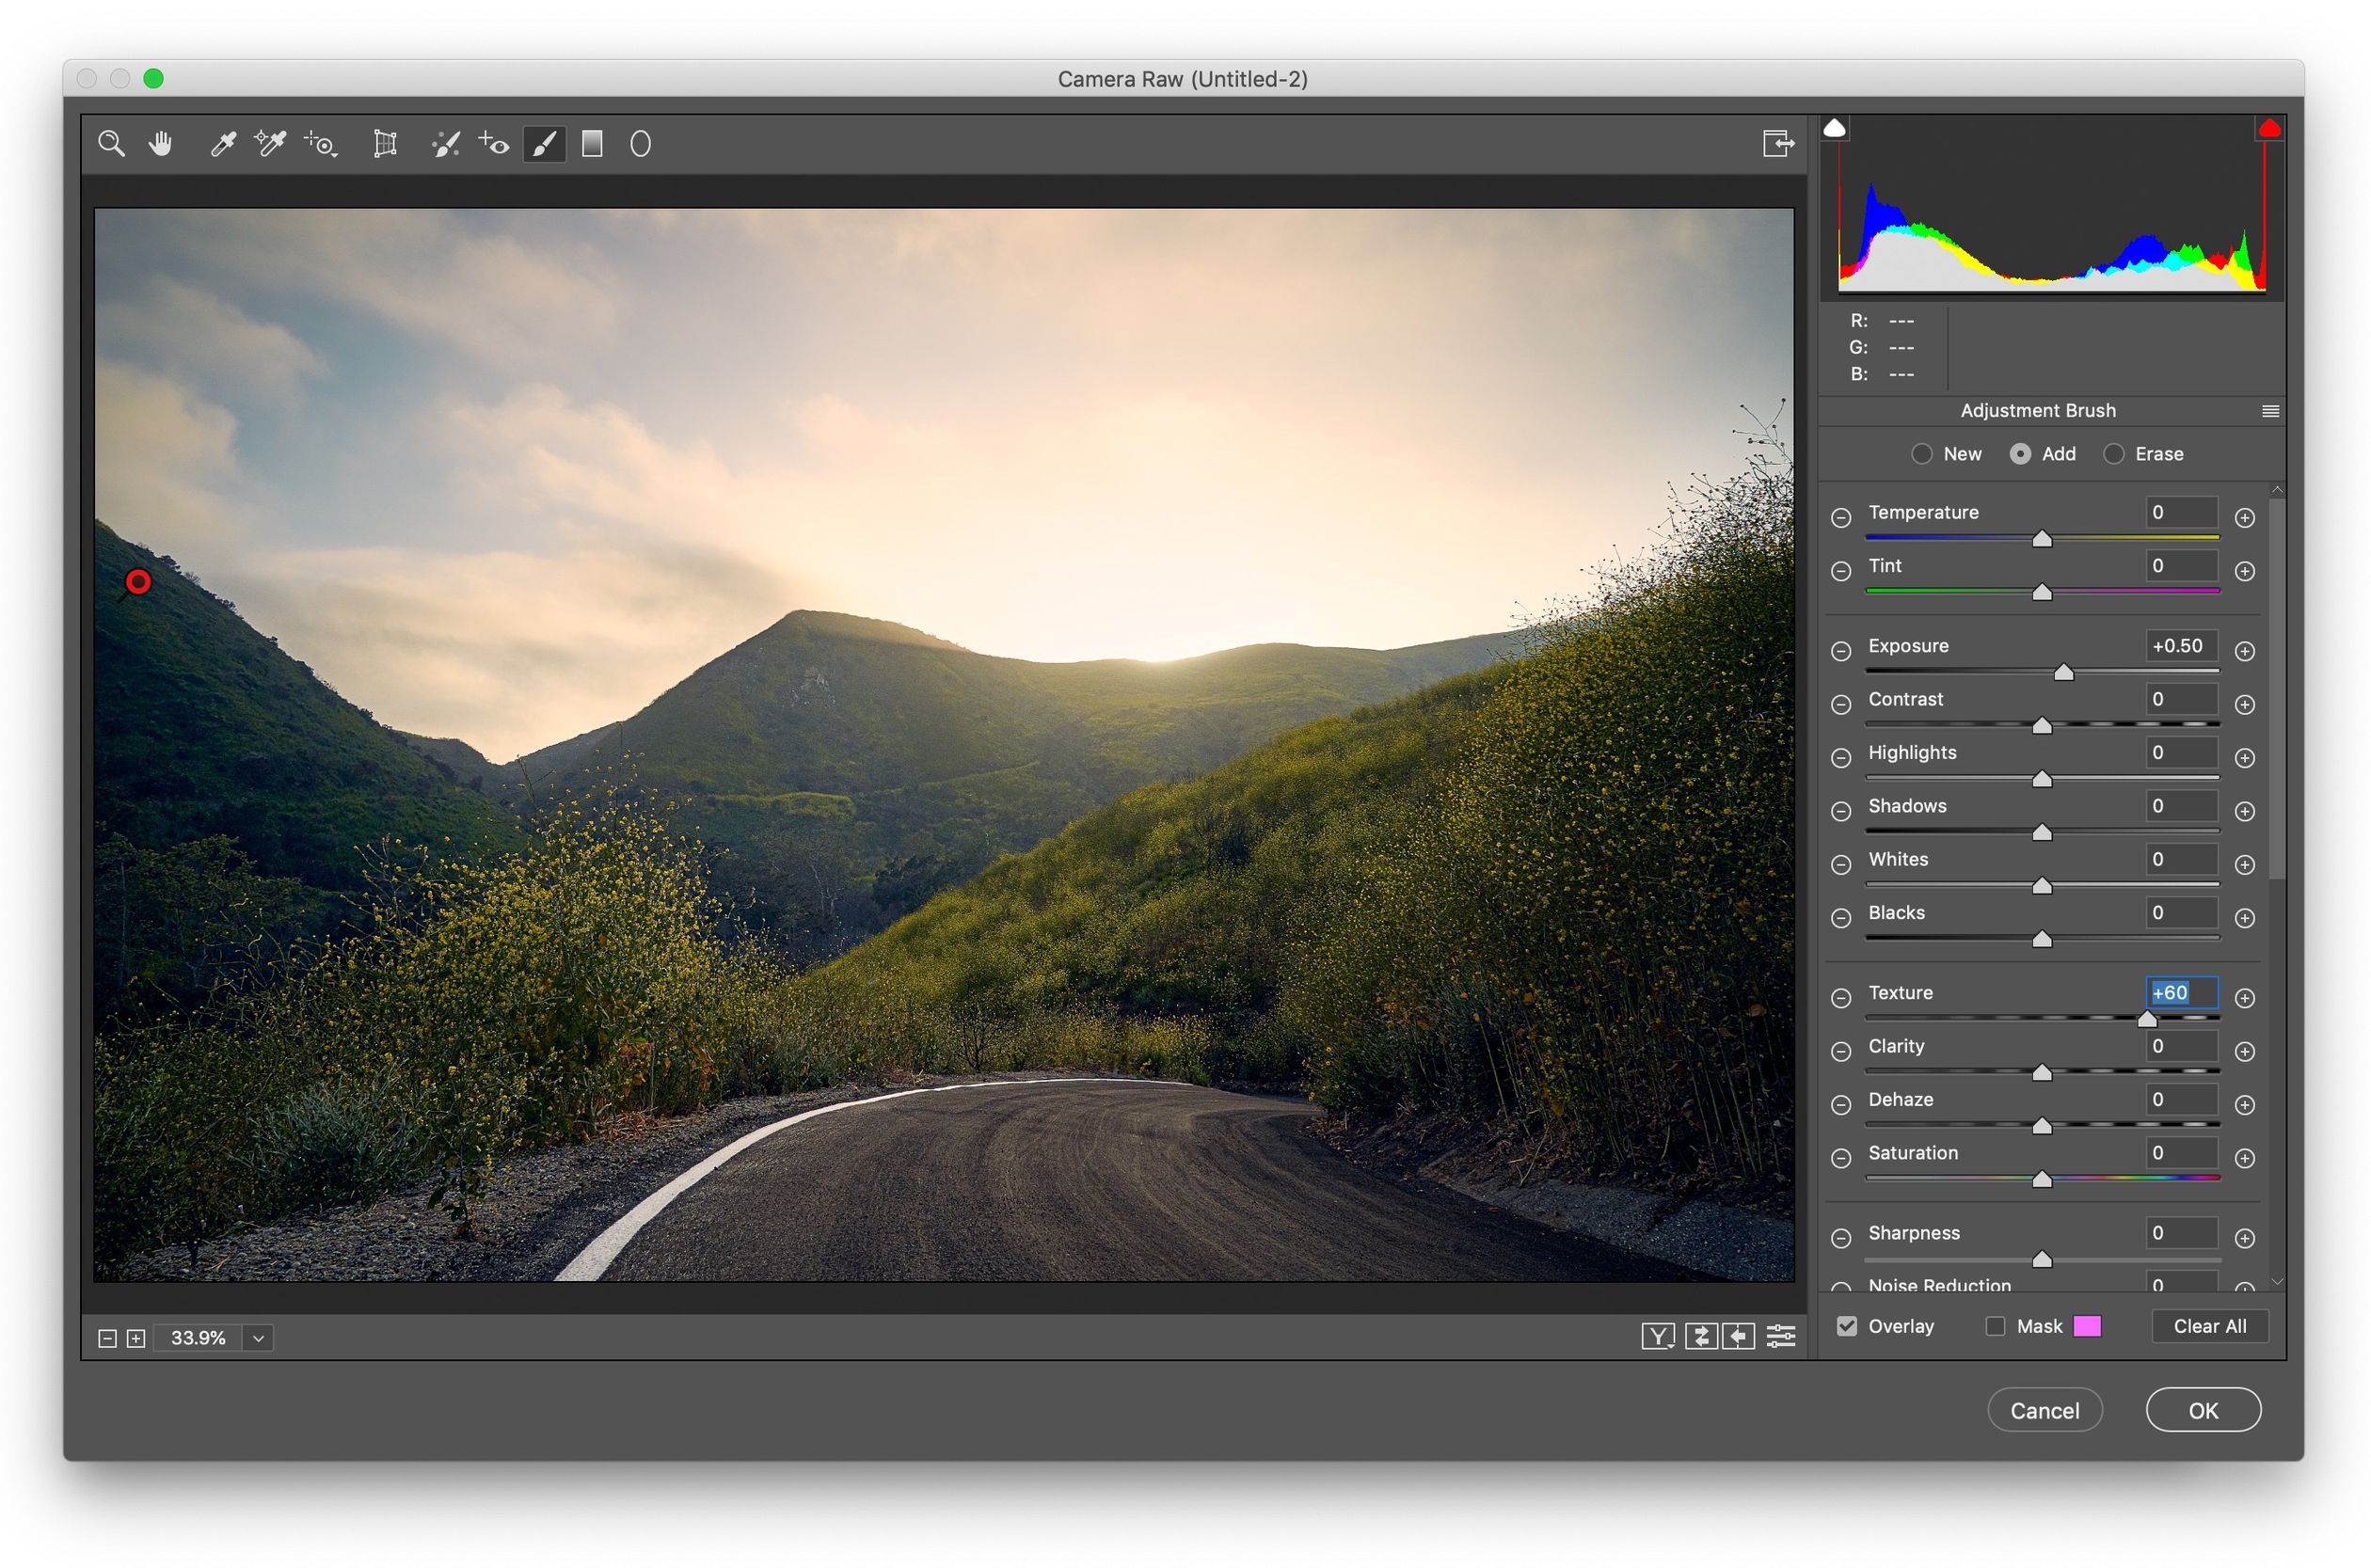Select the Hand tool

coord(161,143)
